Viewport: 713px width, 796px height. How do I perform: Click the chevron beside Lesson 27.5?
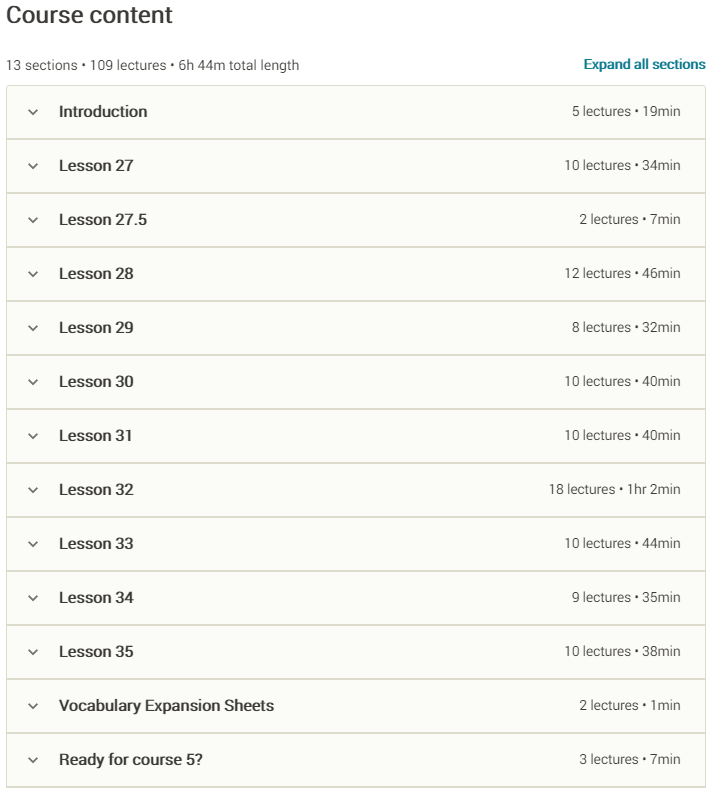33,220
